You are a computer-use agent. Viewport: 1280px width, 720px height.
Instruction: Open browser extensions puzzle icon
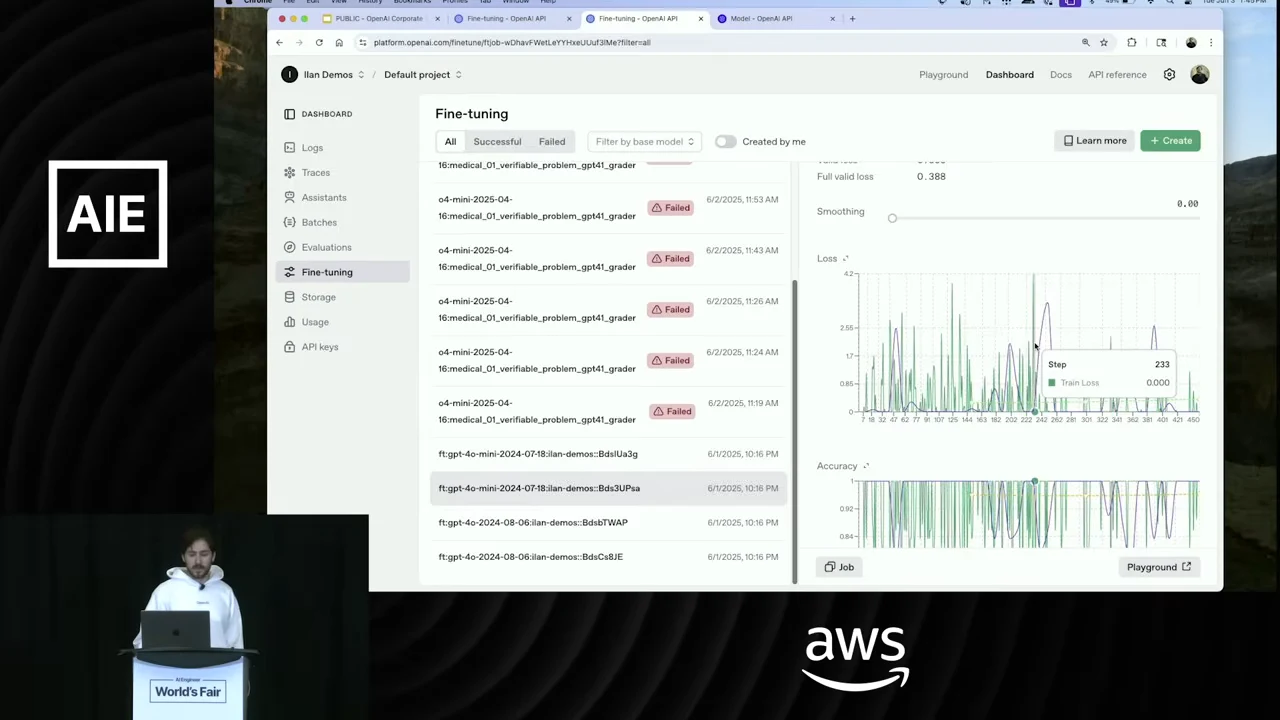click(1132, 43)
